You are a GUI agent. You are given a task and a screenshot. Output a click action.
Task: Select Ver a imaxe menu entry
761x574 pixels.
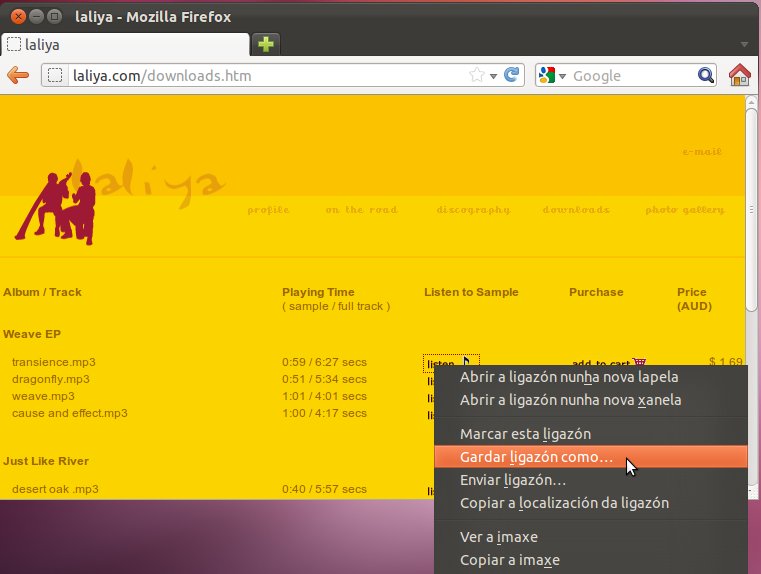coord(591,537)
